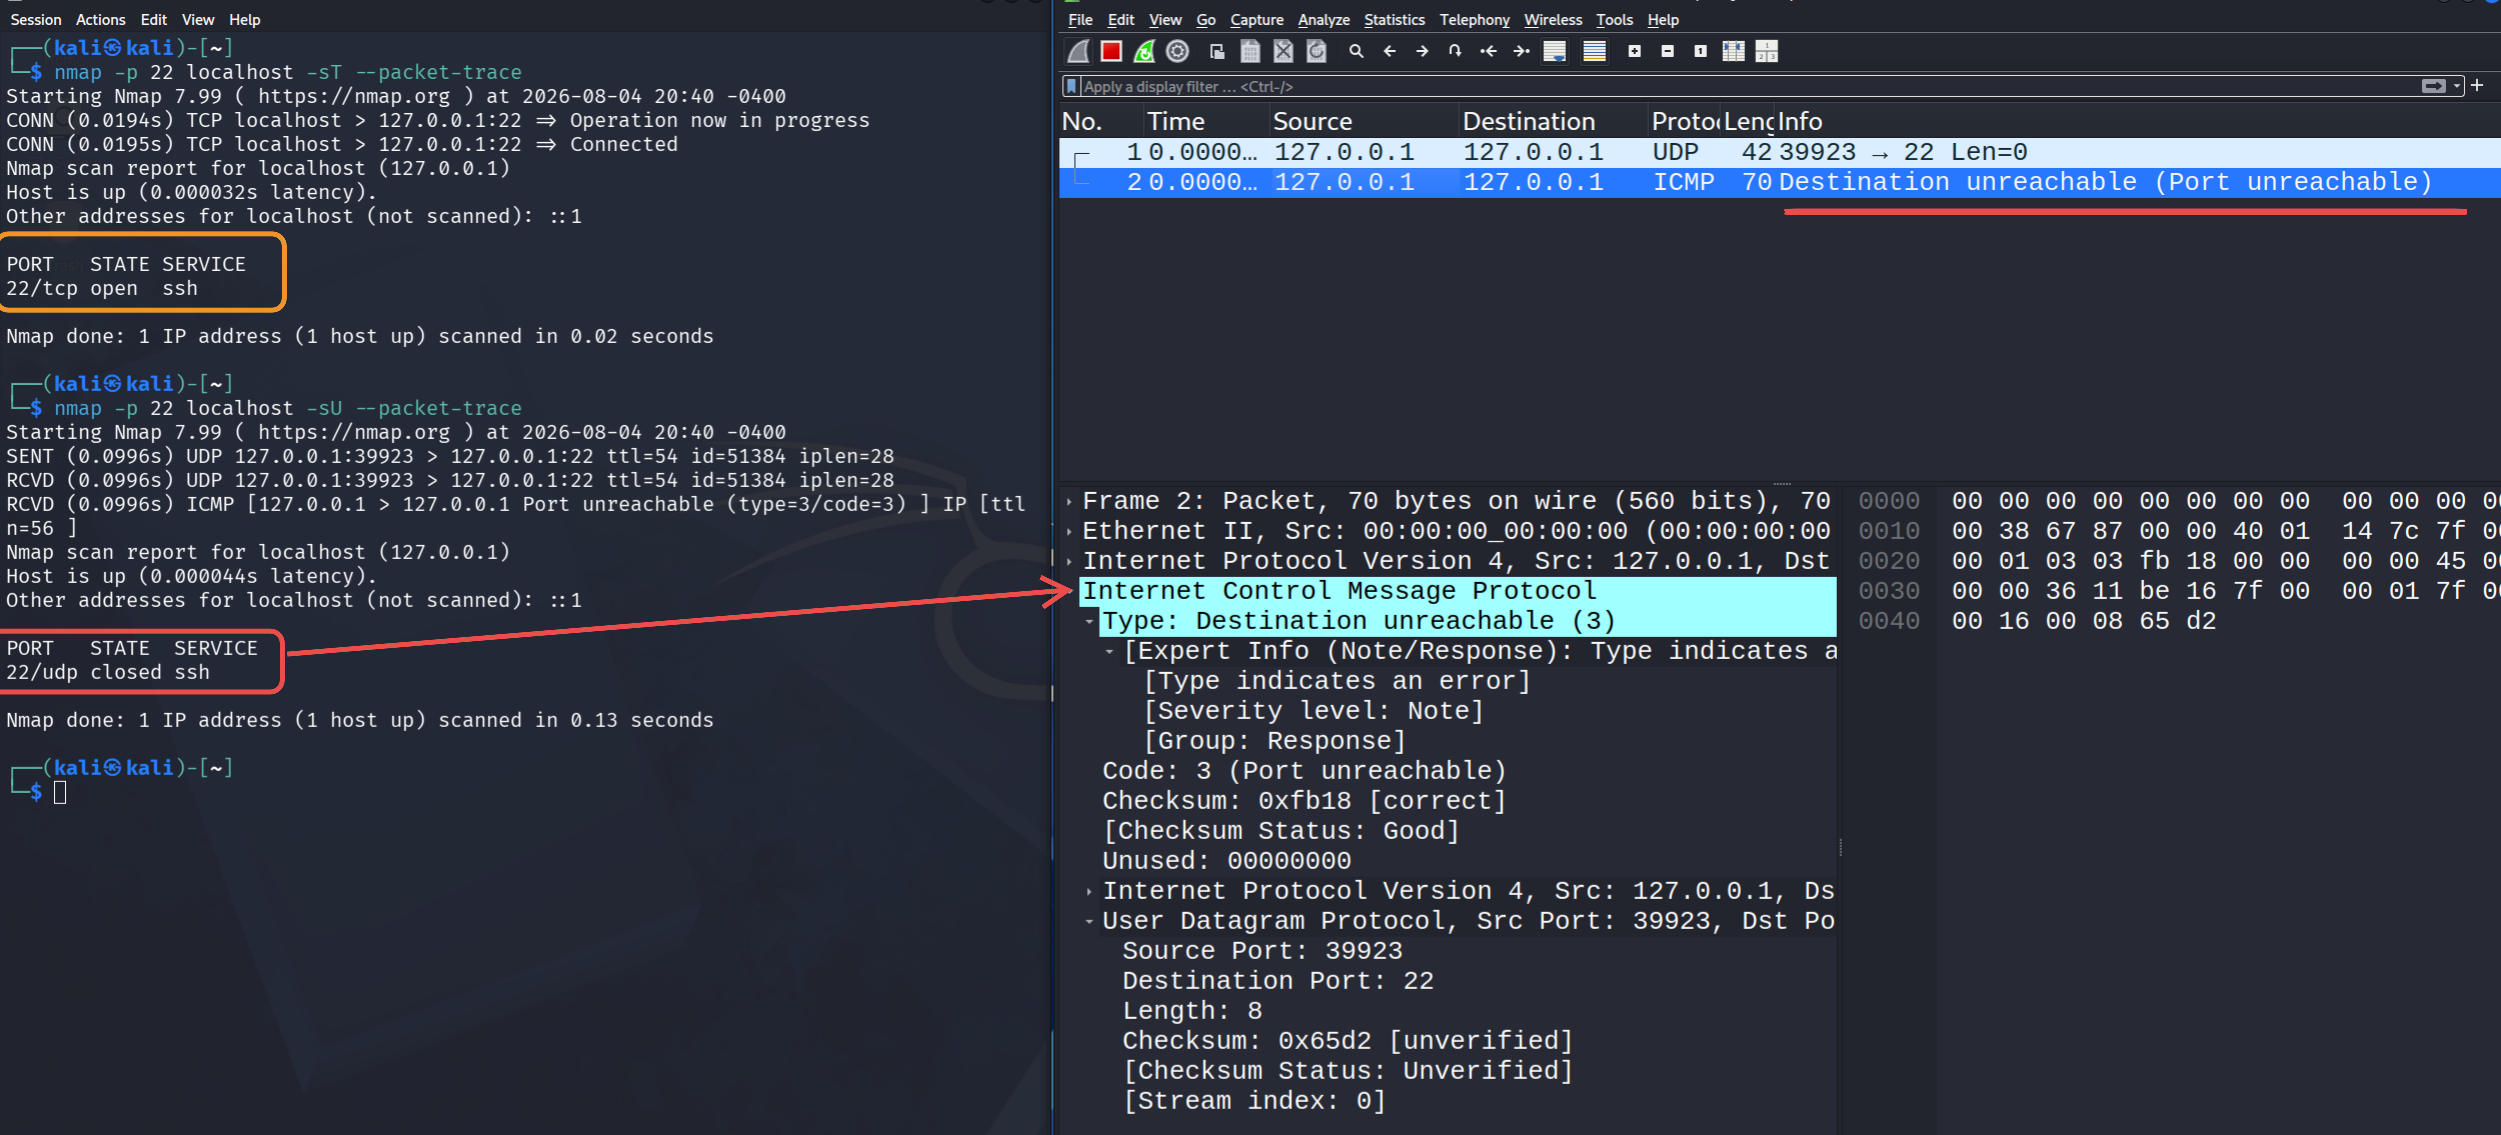2501x1135 pixels.
Task: Sort packets by the Source column header
Action: (1364, 121)
